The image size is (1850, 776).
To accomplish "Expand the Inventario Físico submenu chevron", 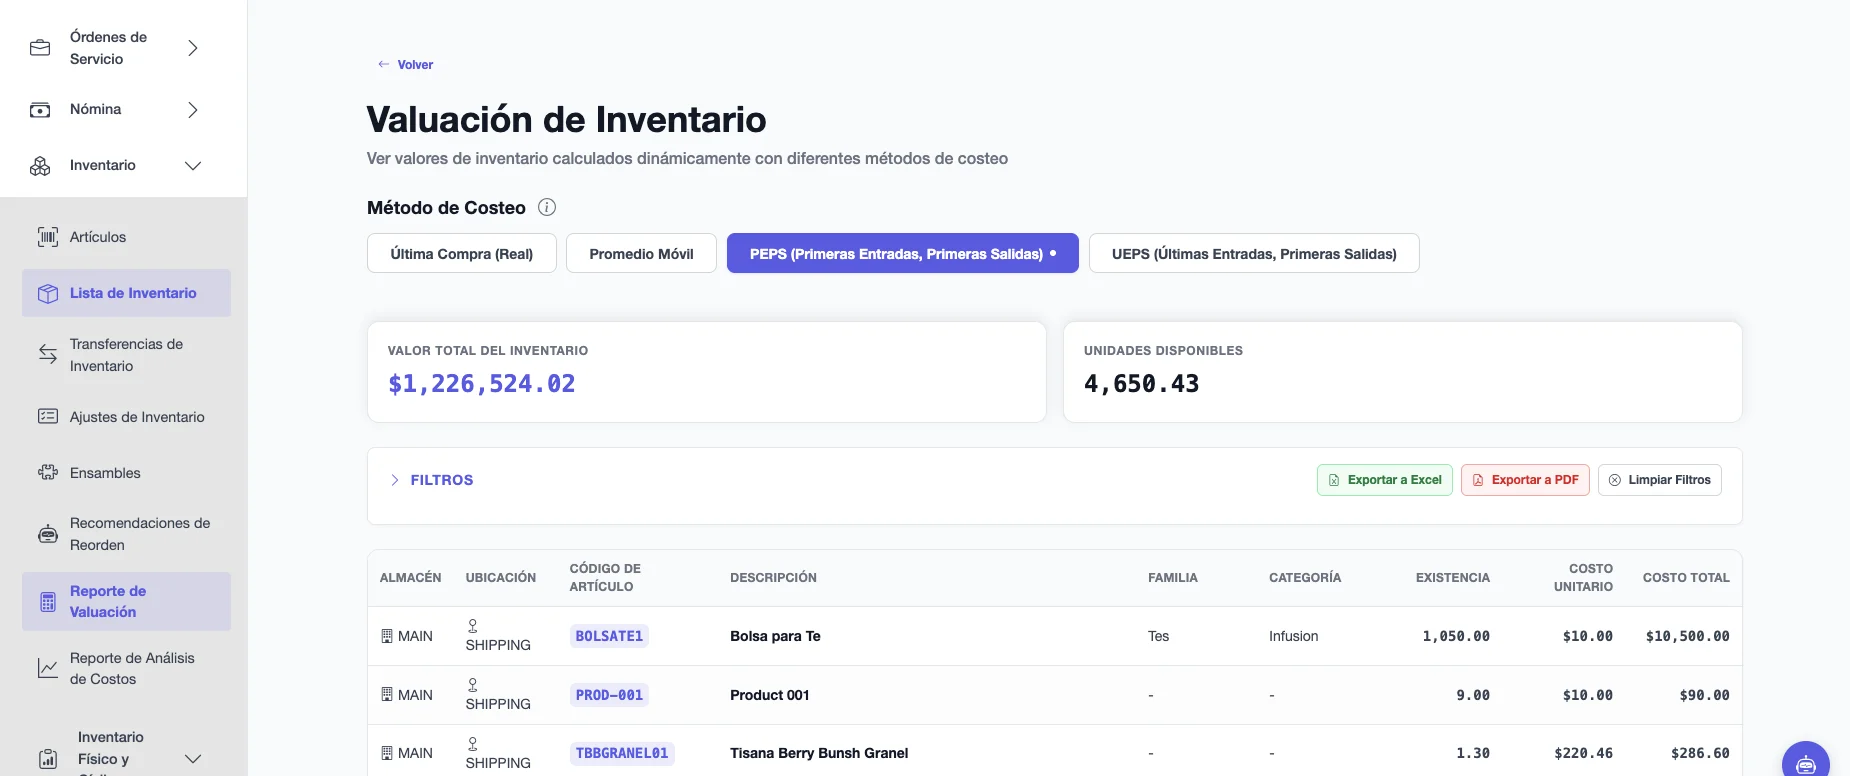I will point(193,759).
